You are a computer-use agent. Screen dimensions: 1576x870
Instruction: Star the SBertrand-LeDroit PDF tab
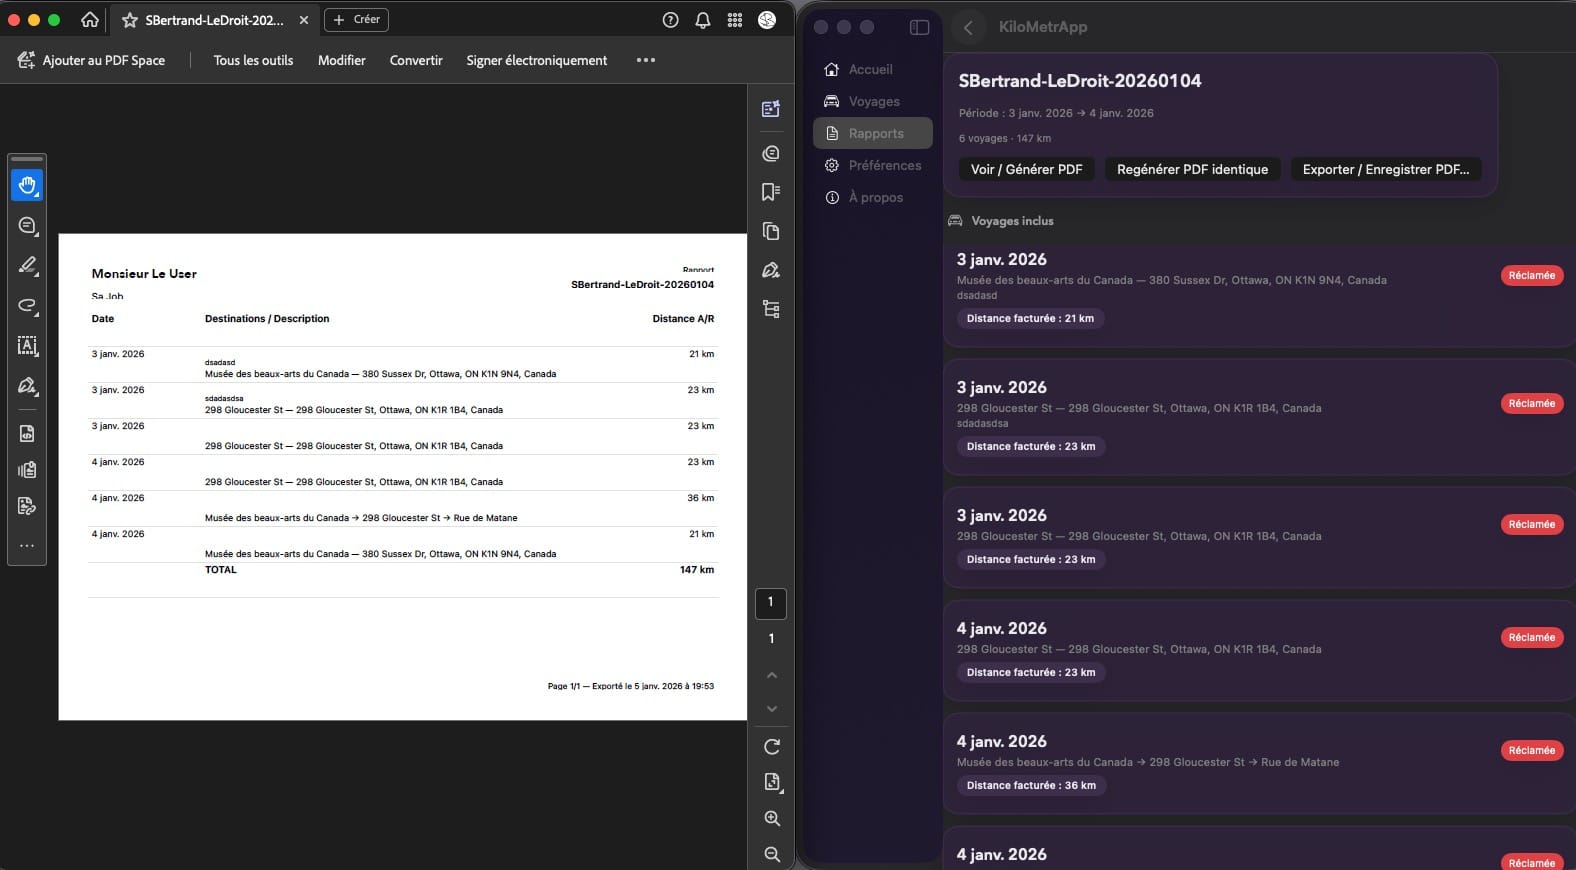pyautogui.click(x=130, y=20)
